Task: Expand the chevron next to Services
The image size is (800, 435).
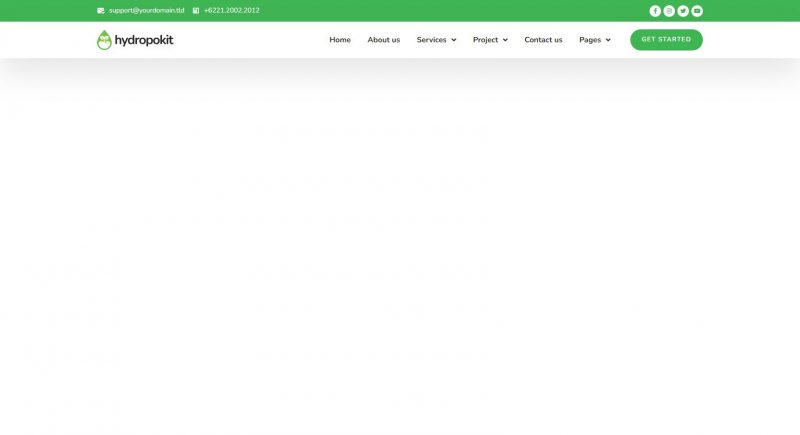Action: [x=453, y=40]
